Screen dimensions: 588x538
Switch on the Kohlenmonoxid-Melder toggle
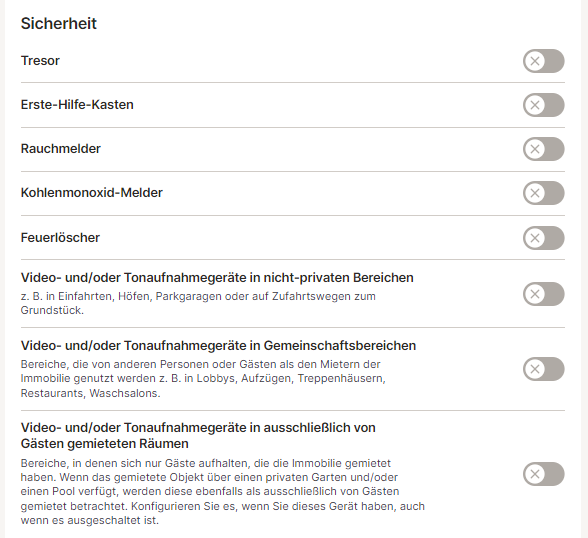click(x=543, y=193)
